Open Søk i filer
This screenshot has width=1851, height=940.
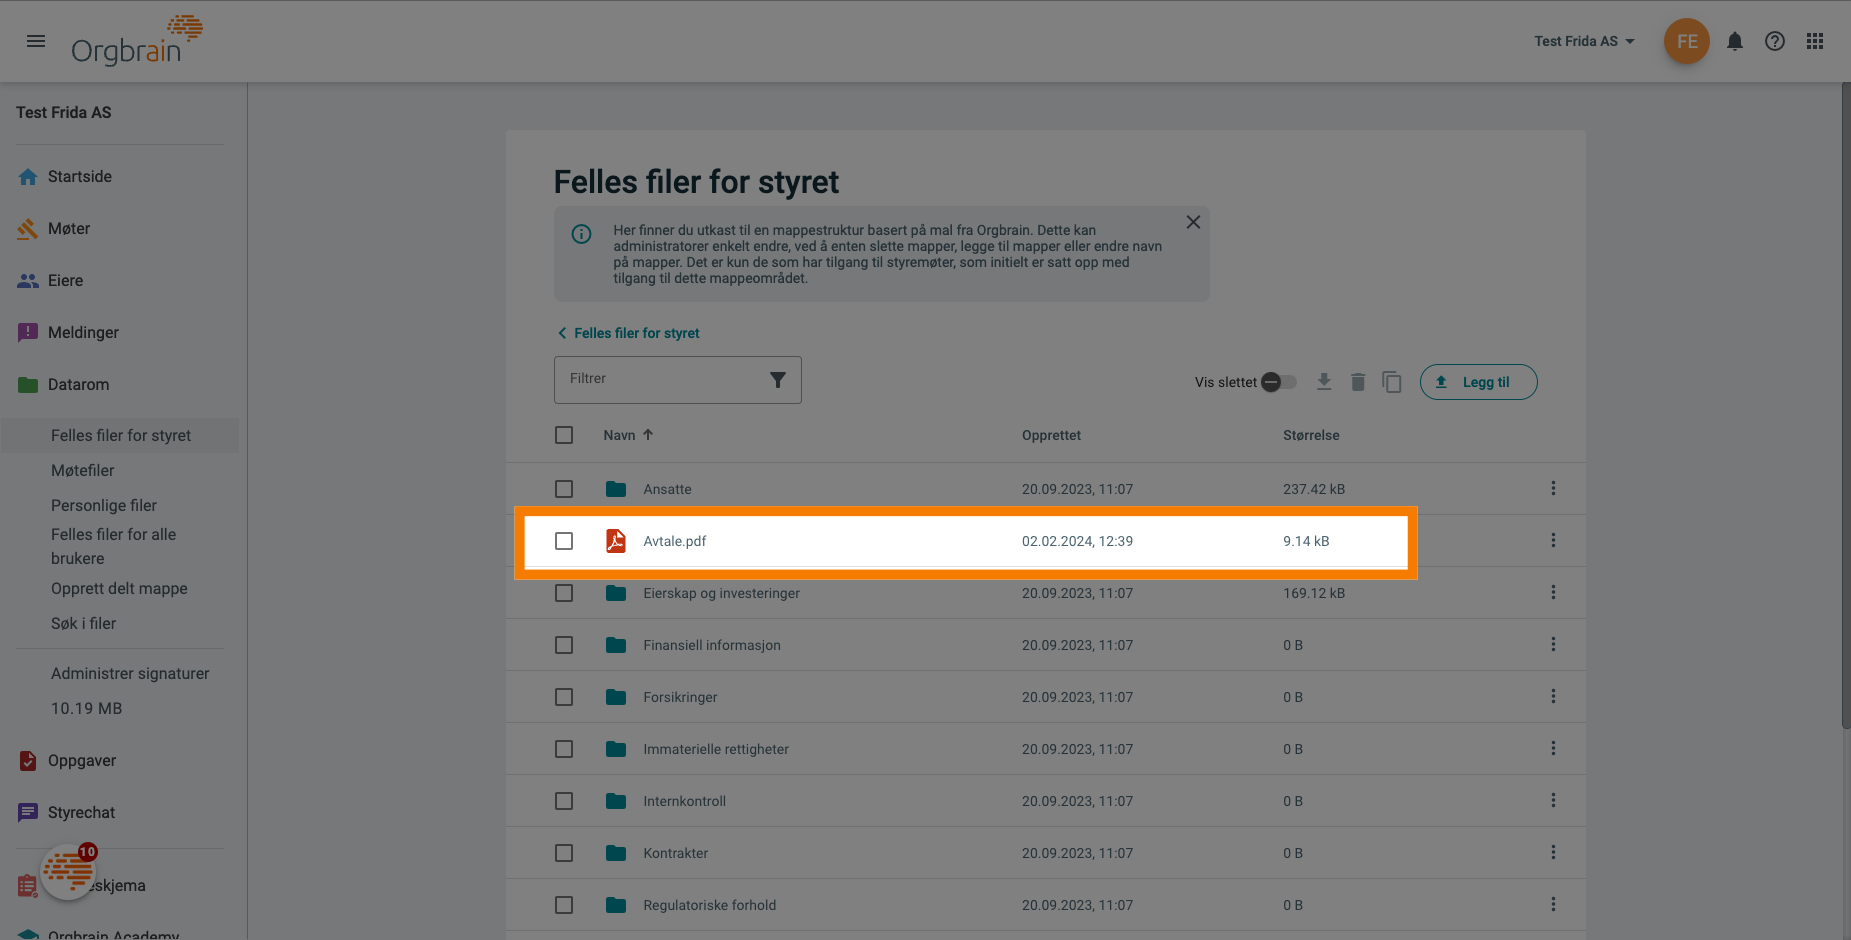(83, 623)
